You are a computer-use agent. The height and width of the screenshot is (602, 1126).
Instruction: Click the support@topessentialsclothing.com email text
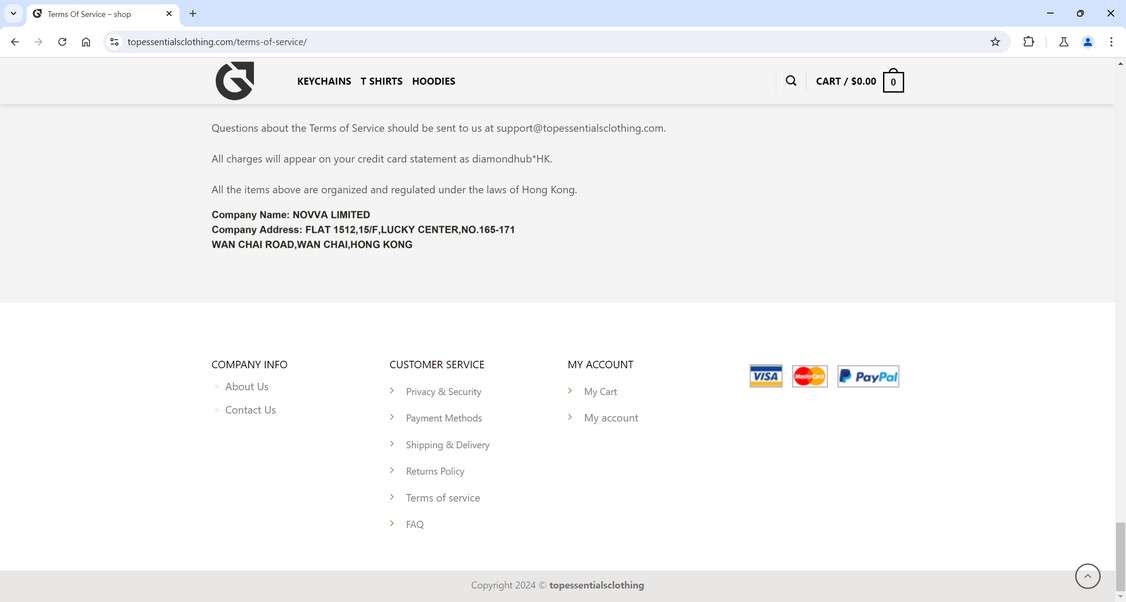pos(580,129)
